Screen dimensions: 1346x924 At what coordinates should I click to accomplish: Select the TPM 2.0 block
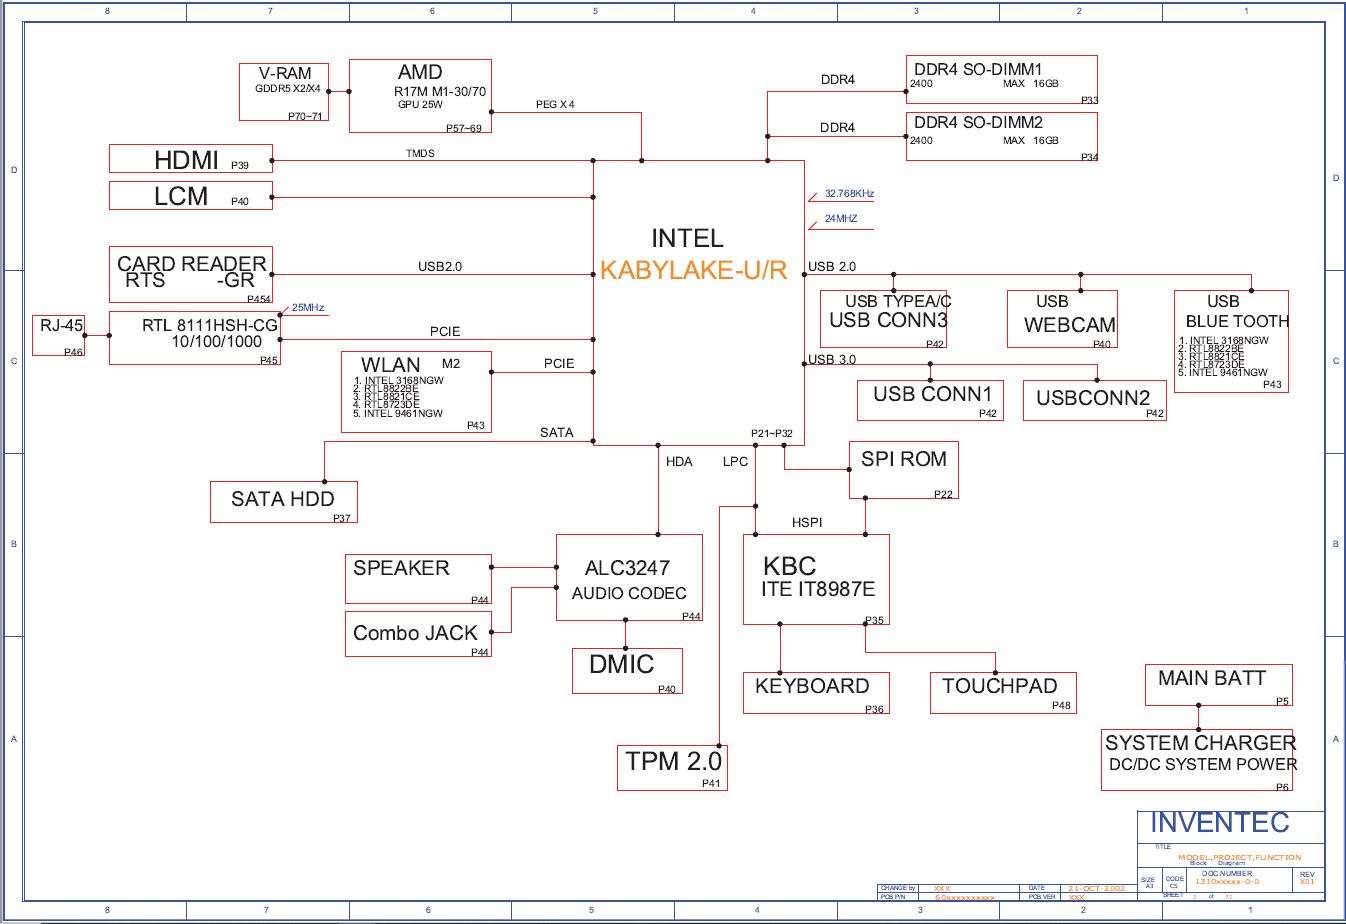[672, 768]
